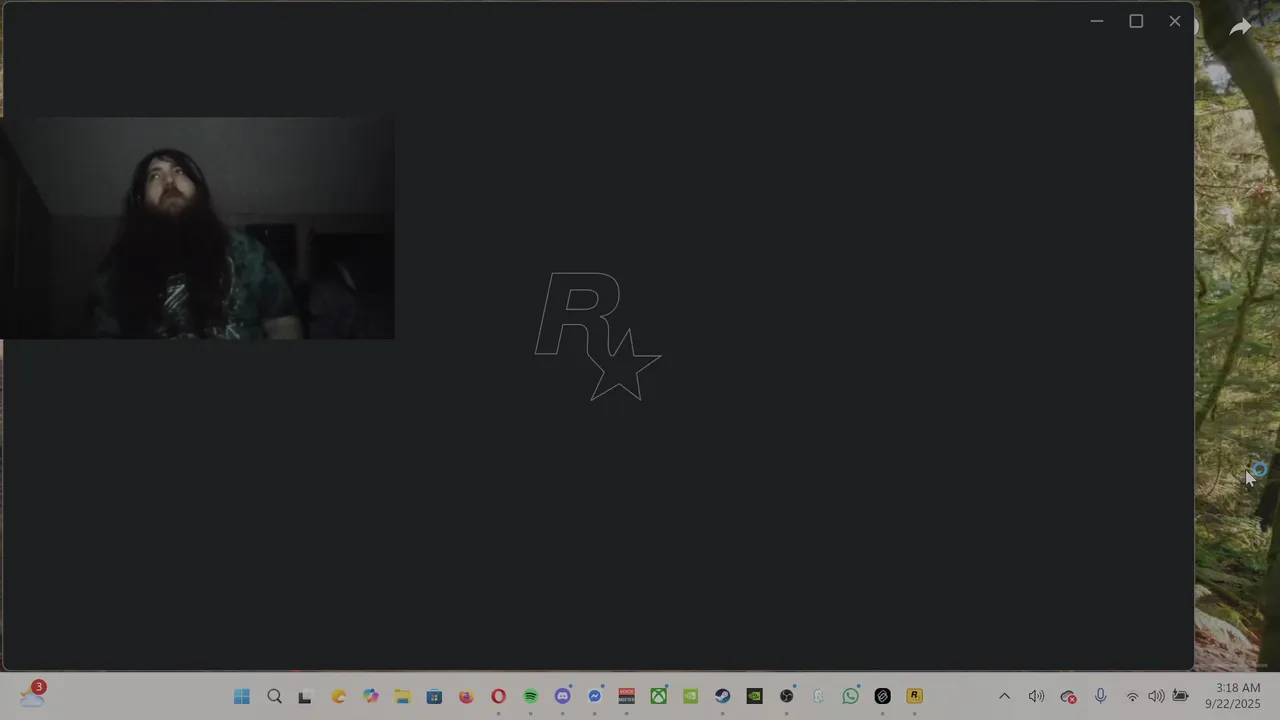Screen dimensions: 1280x720
Task: Open the Xbox app taskbar icon
Action: [x=658, y=696]
